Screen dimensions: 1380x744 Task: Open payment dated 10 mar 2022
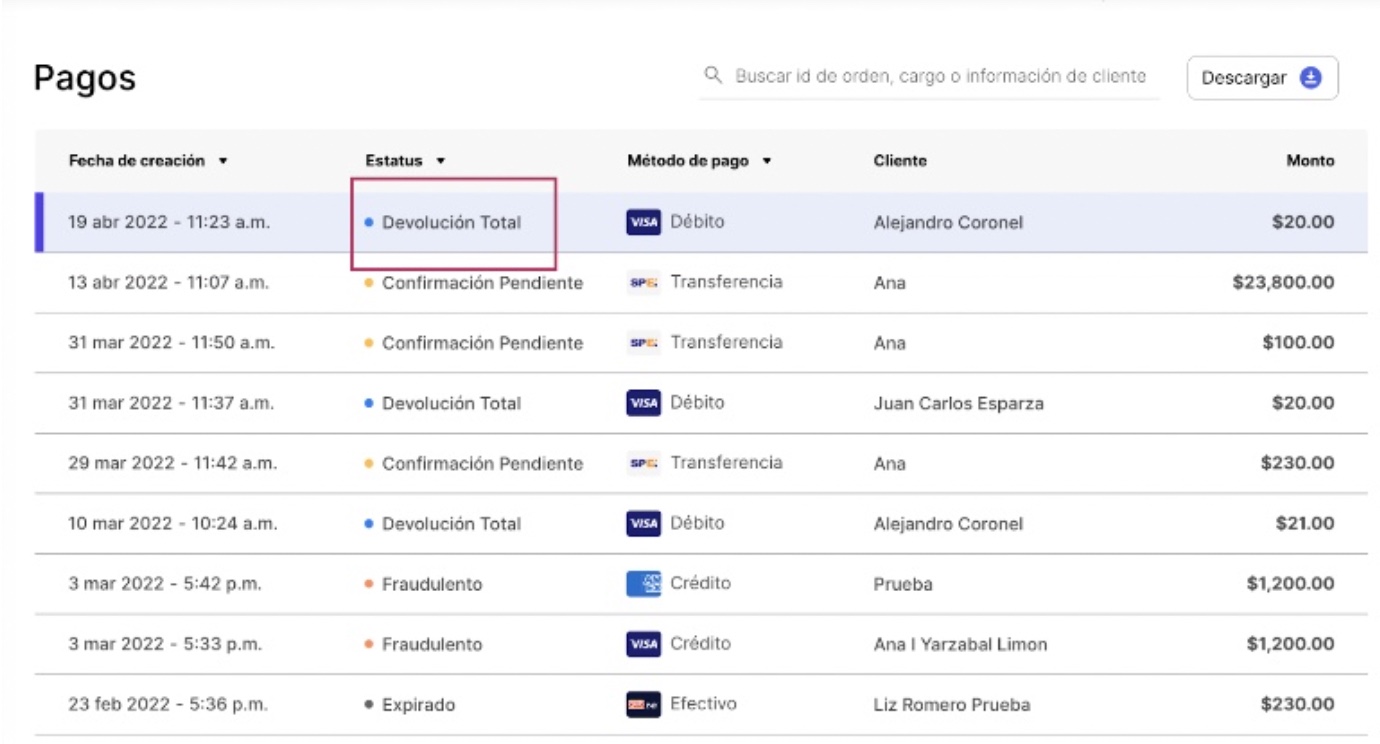coord(170,524)
